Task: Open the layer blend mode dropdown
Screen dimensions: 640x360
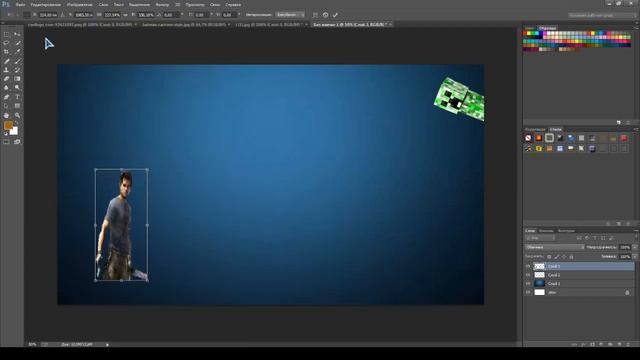Action: [x=555, y=247]
